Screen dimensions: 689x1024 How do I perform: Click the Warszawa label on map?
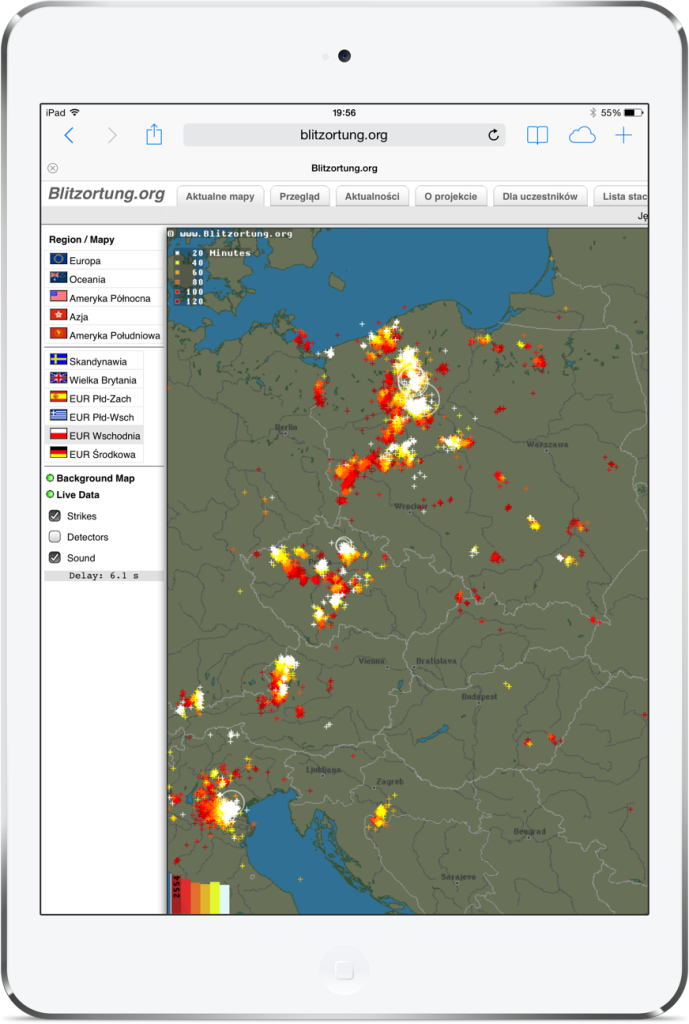click(547, 445)
